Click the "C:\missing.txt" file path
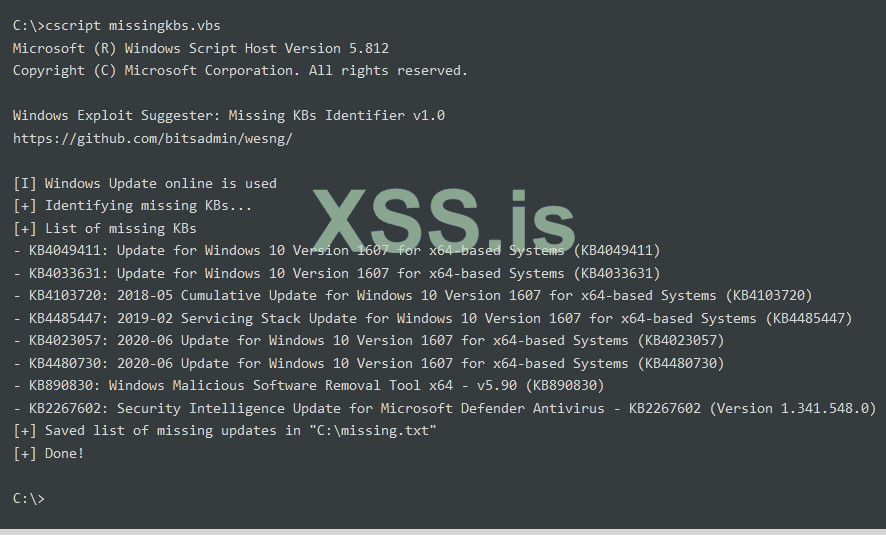 (x=361, y=430)
